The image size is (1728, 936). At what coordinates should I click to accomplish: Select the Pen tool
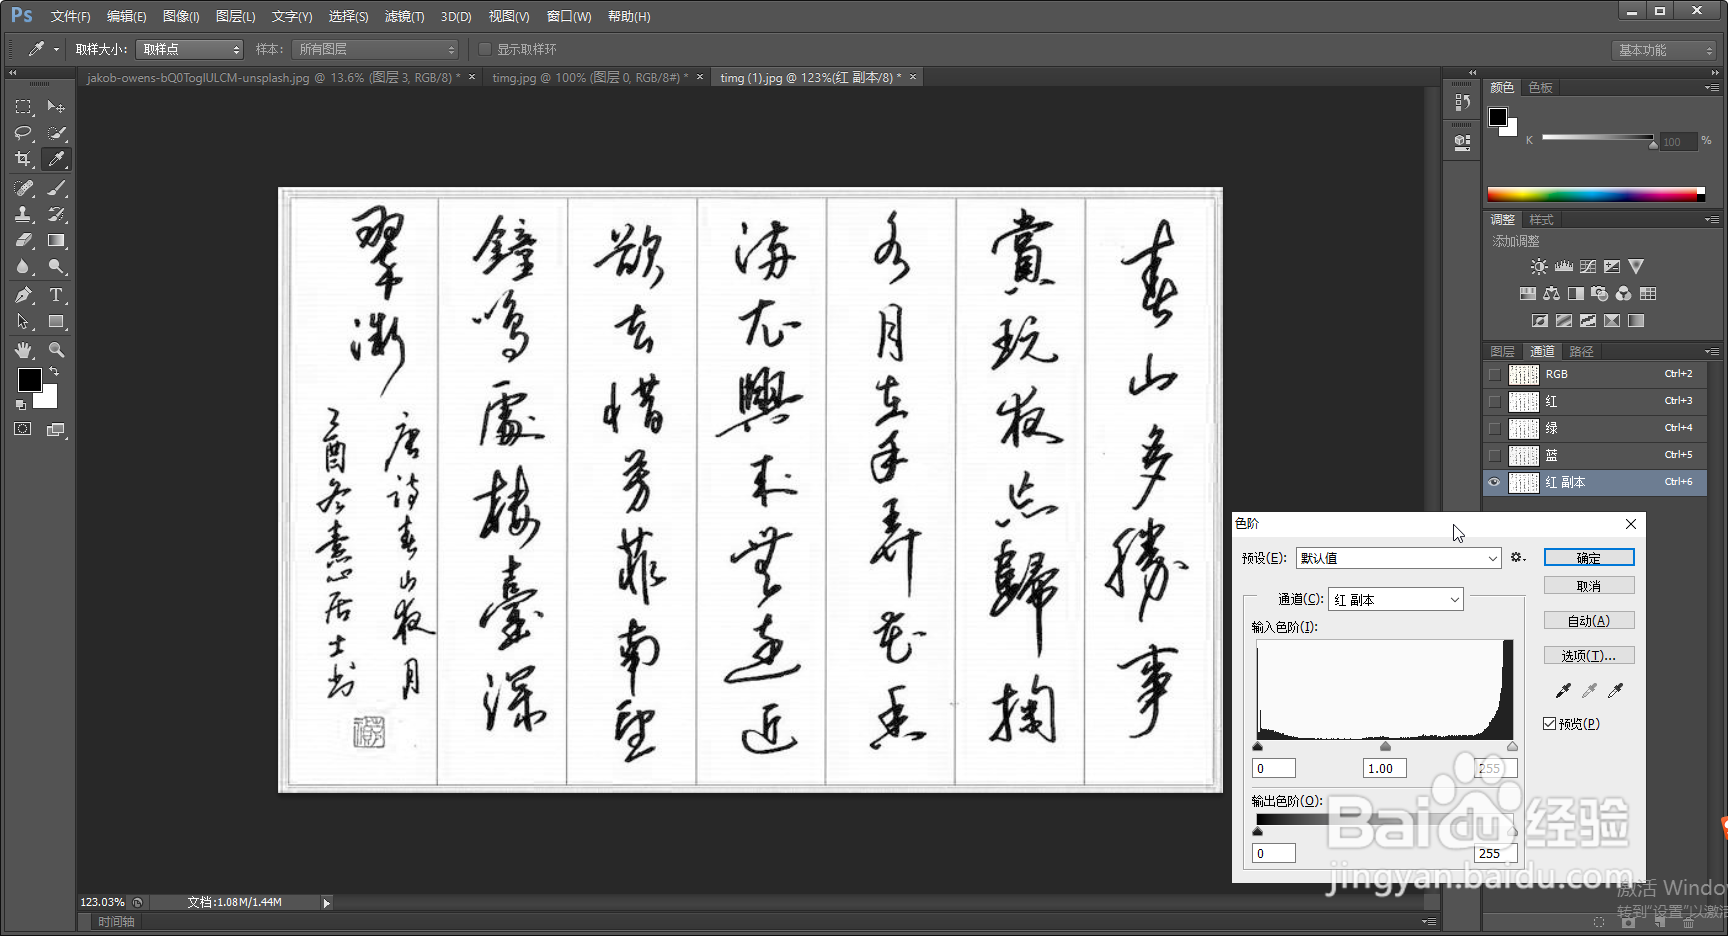click(23, 295)
